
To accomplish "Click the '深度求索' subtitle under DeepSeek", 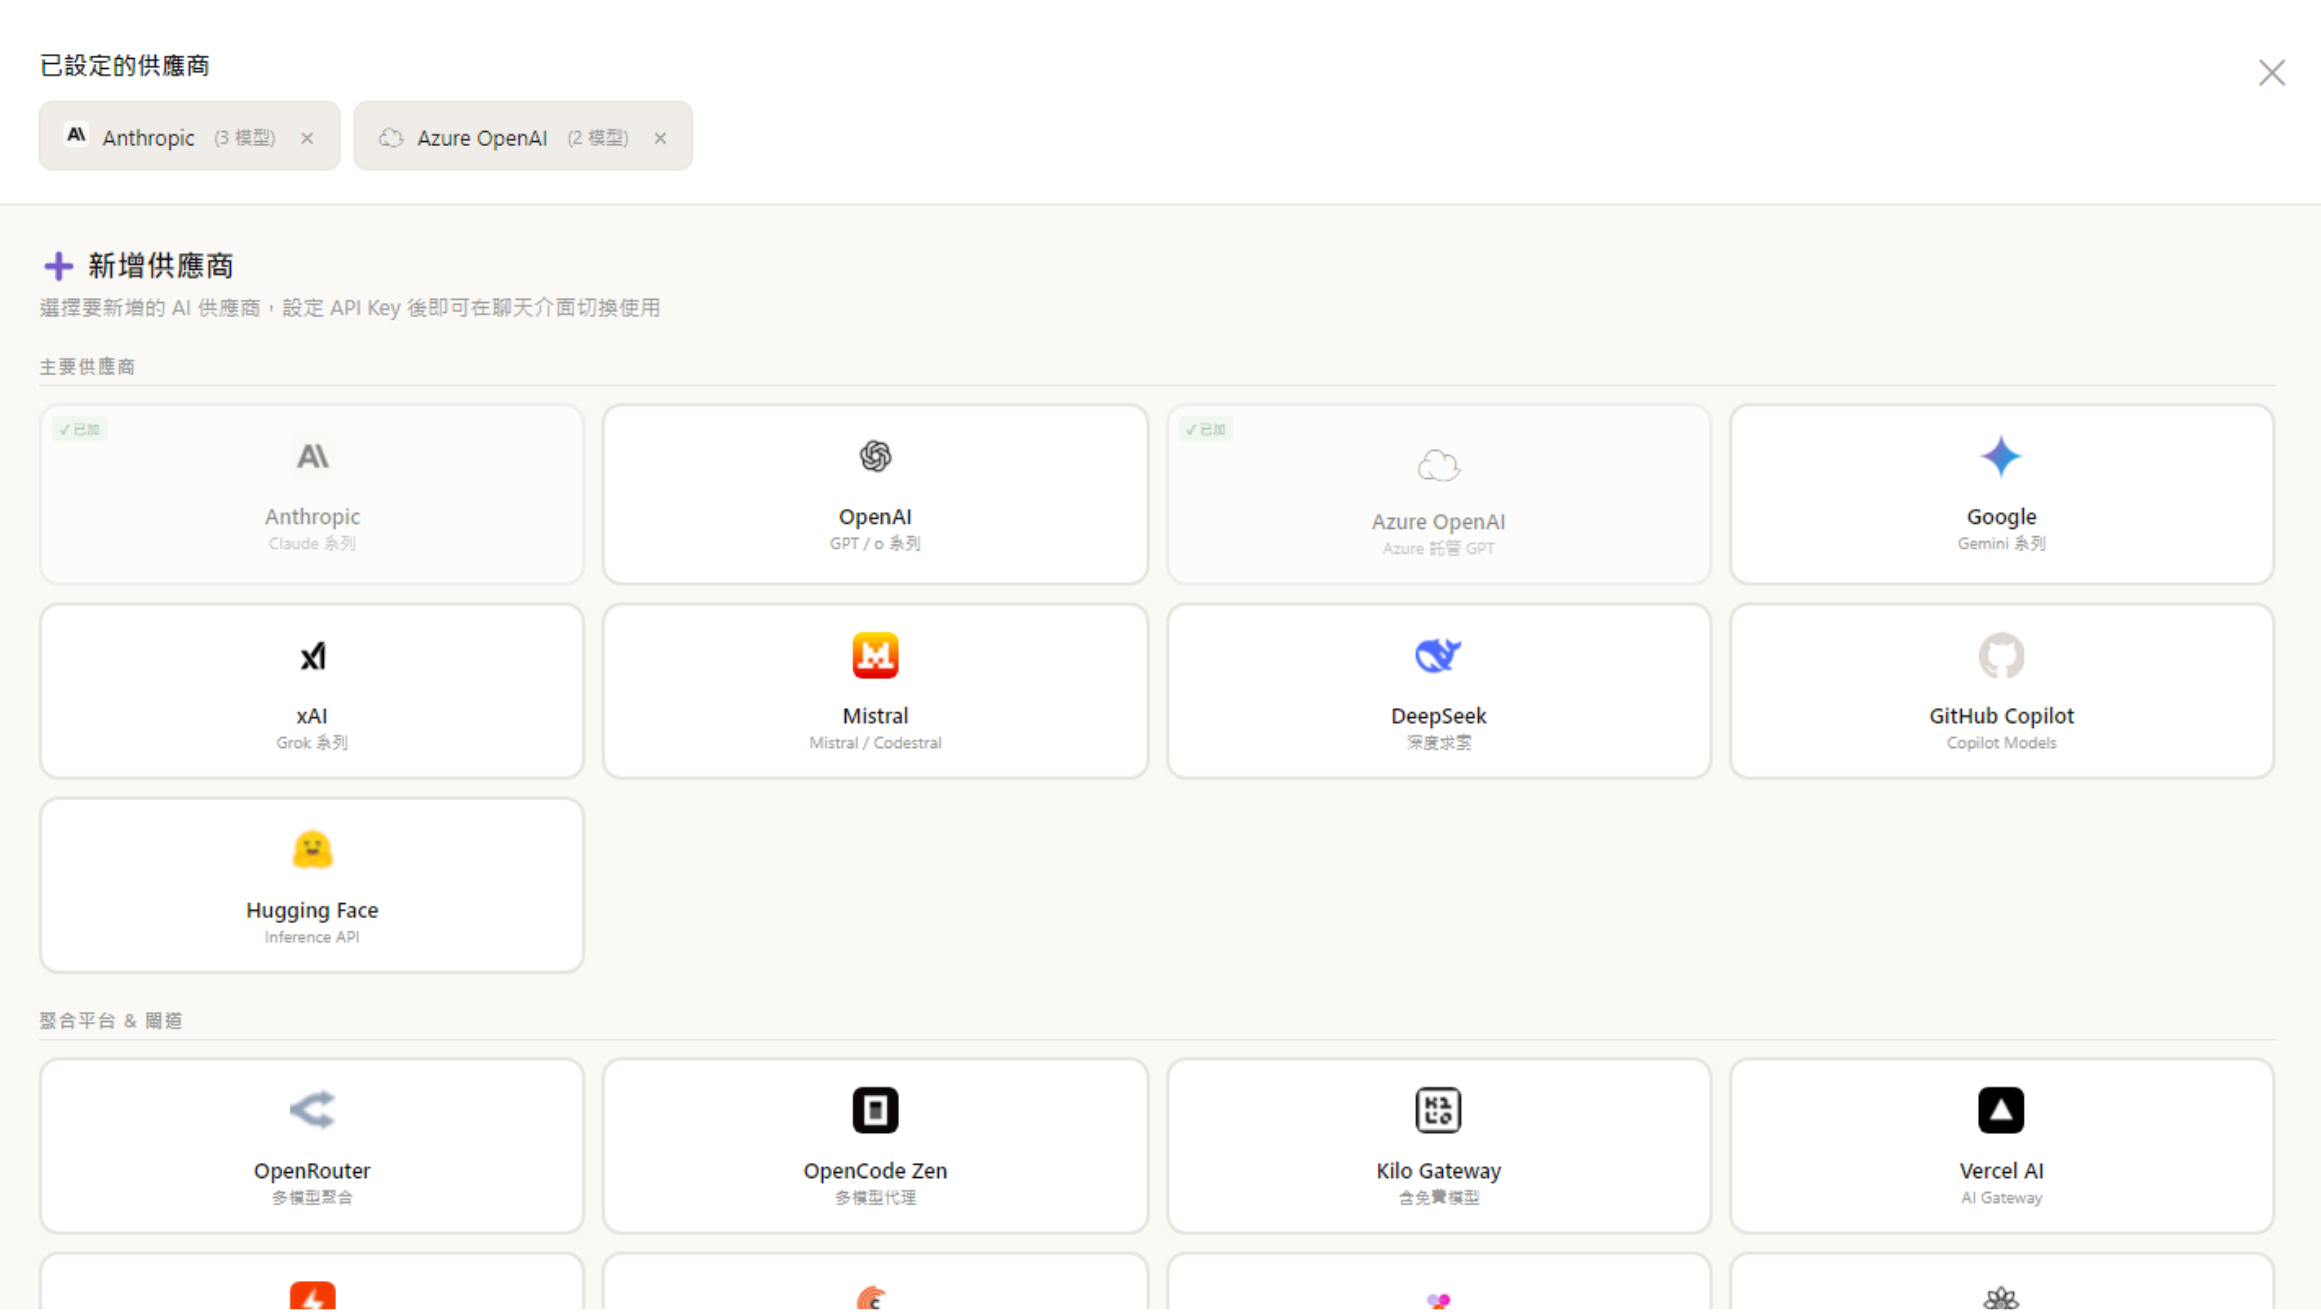I will [x=1438, y=742].
